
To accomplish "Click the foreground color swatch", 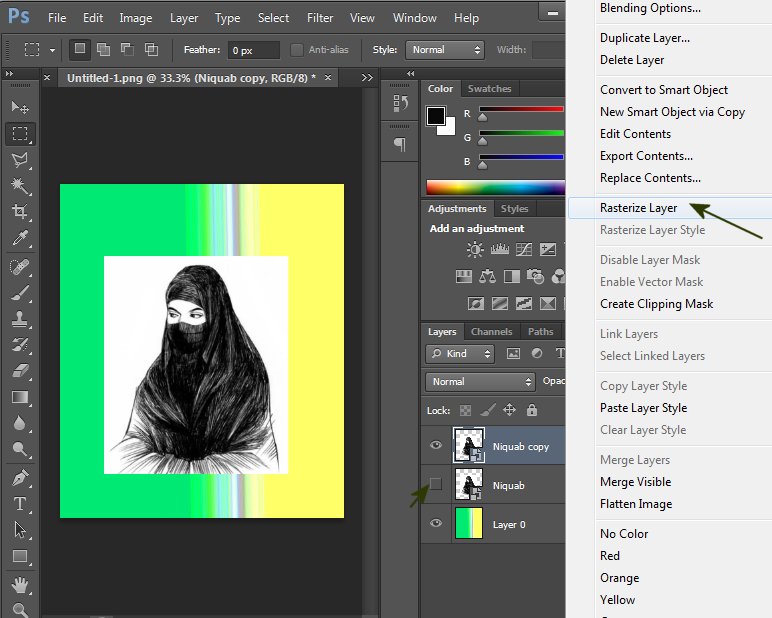I will (x=437, y=116).
